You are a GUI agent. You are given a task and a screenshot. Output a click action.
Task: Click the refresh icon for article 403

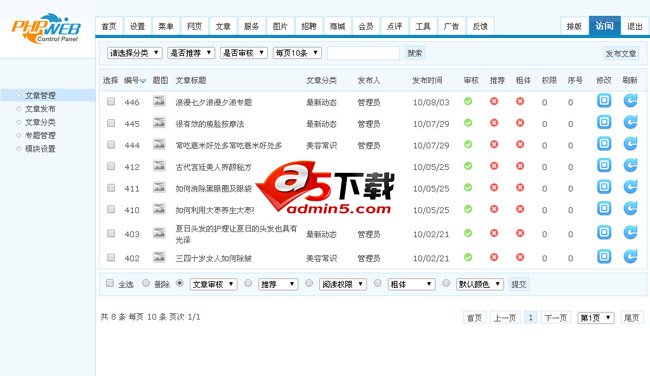[630, 233]
